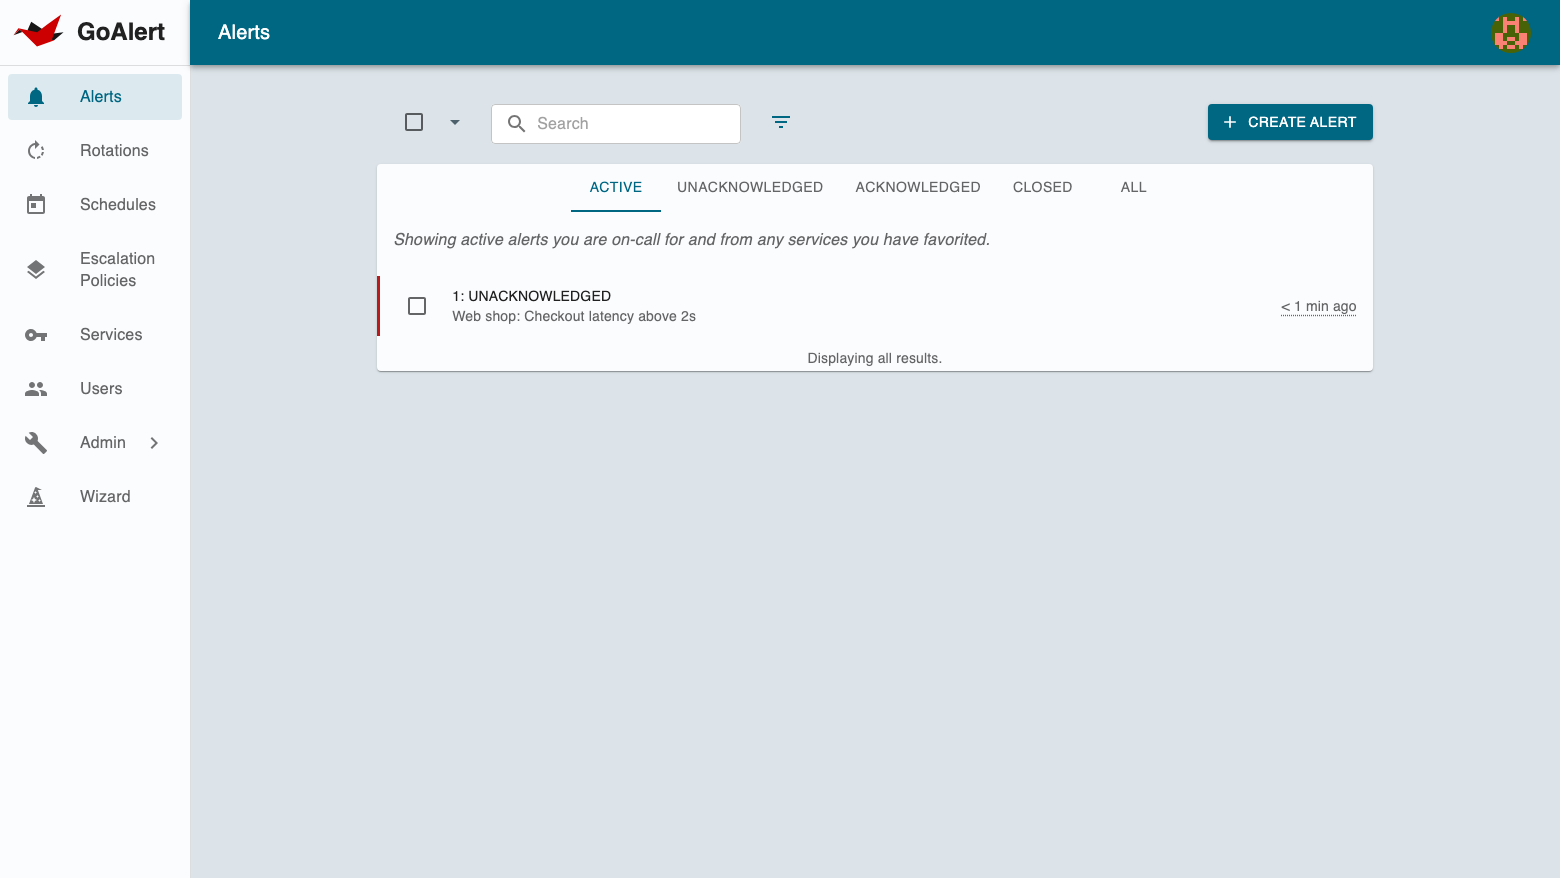Switch to the Acknowledged tab
Image resolution: width=1560 pixels, height=878 pixels.
[918, 188]
